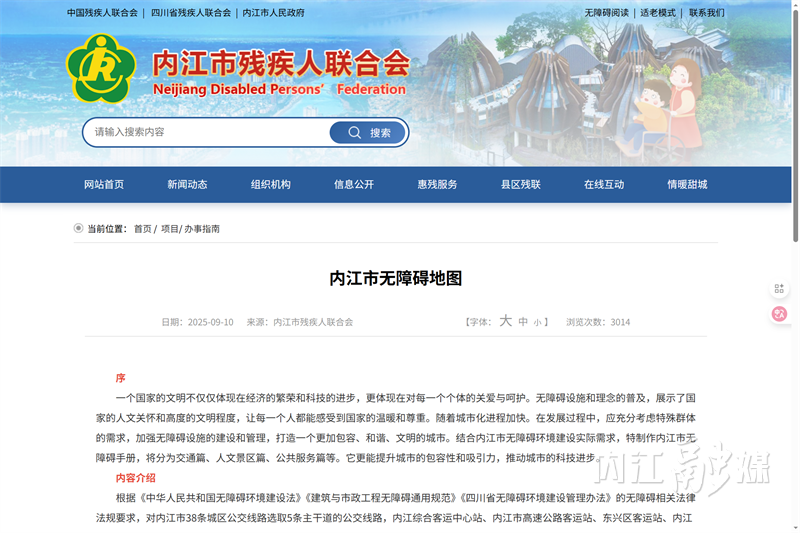Toggle the 适老模式 elderly-friendly mode
This screenshot has height=533, width=800.
[658, 13]
